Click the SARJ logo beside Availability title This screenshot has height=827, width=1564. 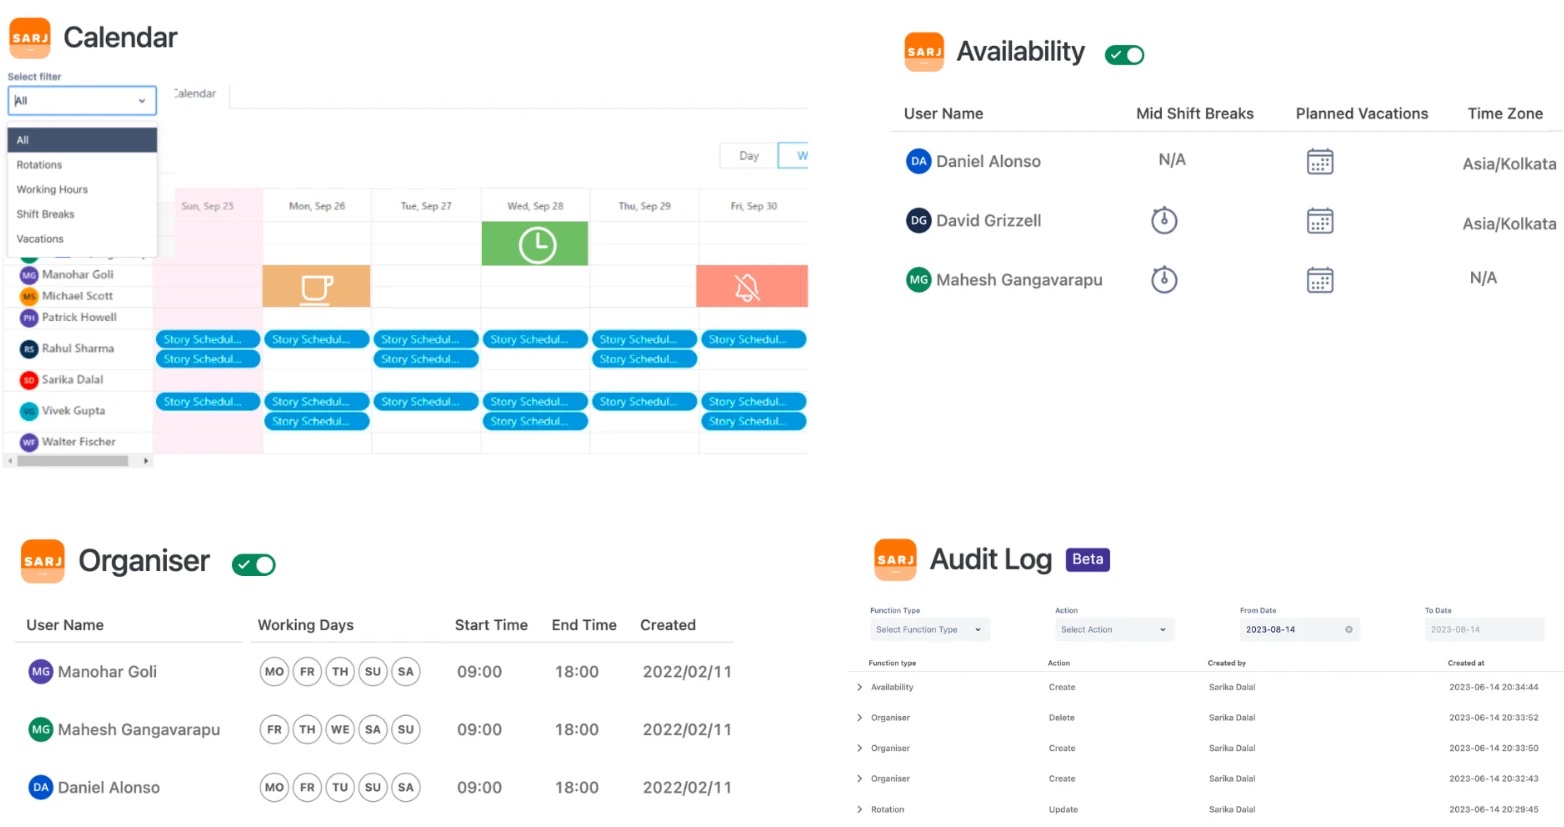(924, 52)
